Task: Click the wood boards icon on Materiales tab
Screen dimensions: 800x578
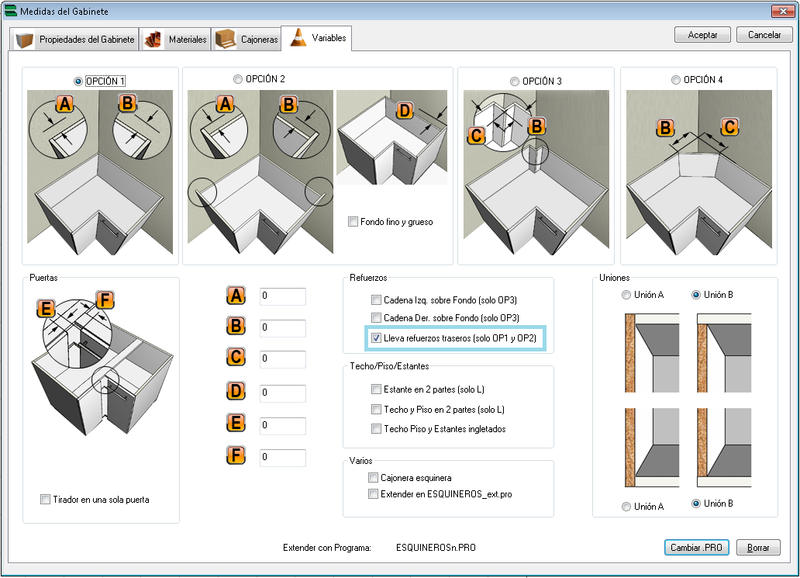Action: [153, 39]
